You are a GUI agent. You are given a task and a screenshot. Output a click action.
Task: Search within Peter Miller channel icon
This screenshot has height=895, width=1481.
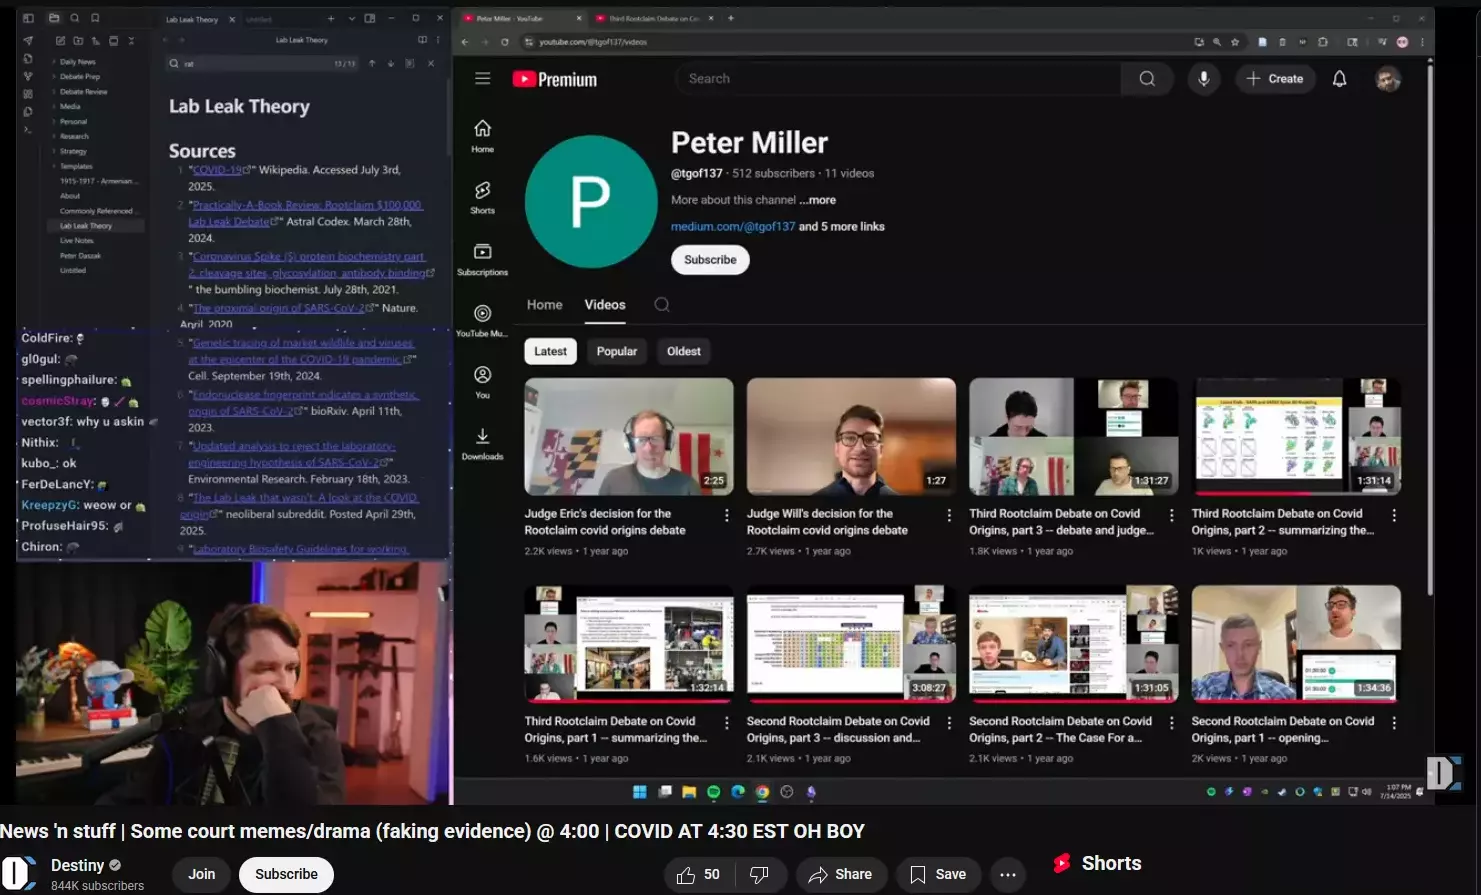pos(662,305)
